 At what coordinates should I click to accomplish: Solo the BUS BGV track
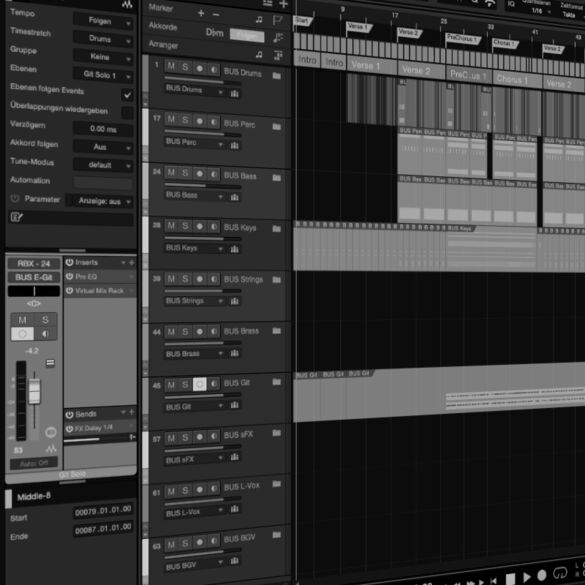pyautogui.click(x=185, y=544)
